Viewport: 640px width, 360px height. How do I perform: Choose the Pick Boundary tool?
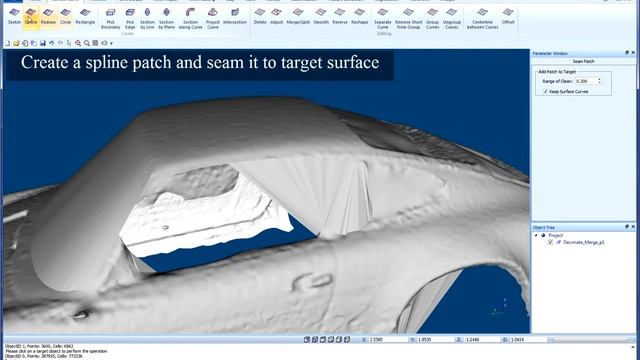point(111,19)
